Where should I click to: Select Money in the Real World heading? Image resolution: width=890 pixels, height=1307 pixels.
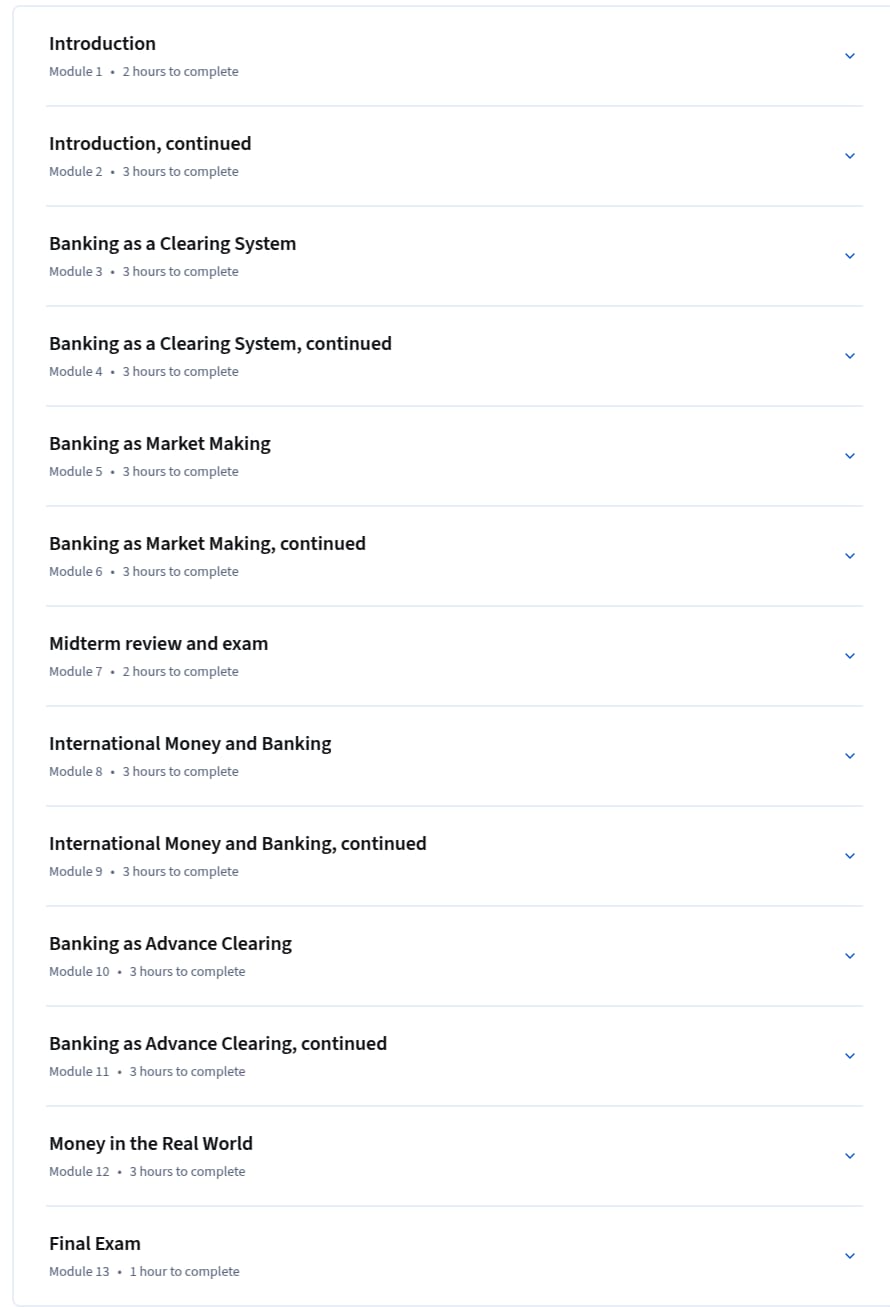(151, 1144)
